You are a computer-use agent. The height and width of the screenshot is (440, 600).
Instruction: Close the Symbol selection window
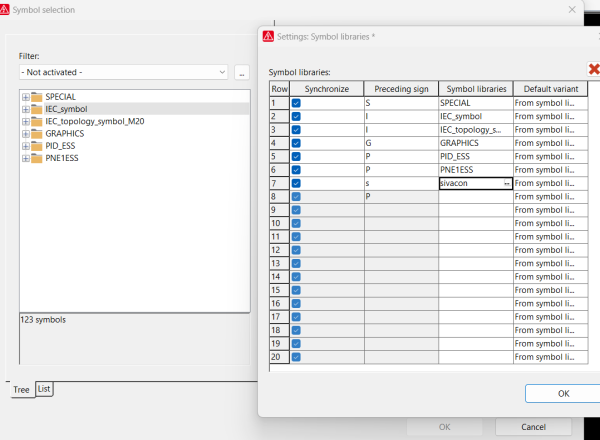pos(572,10)
